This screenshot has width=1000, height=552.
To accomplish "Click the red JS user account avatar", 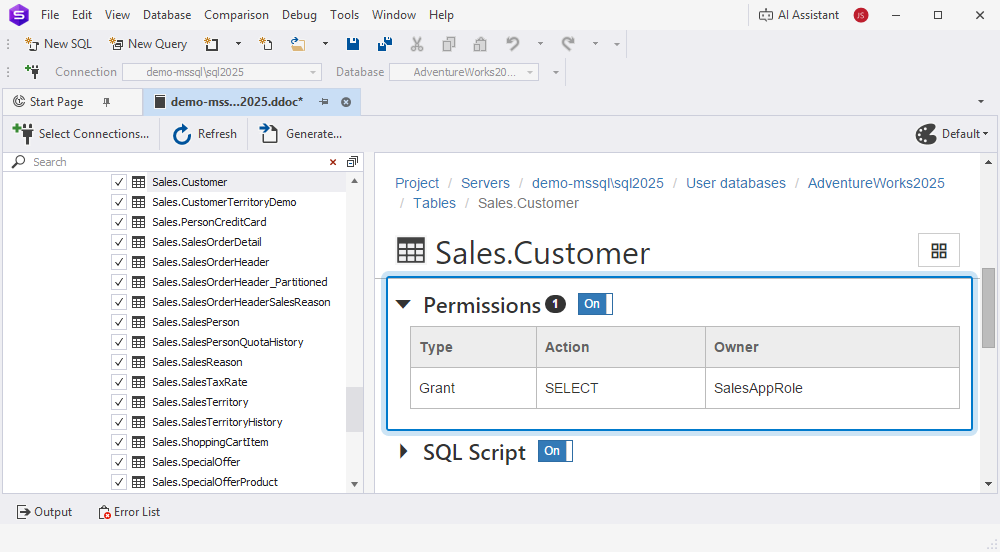I will 861,15.
